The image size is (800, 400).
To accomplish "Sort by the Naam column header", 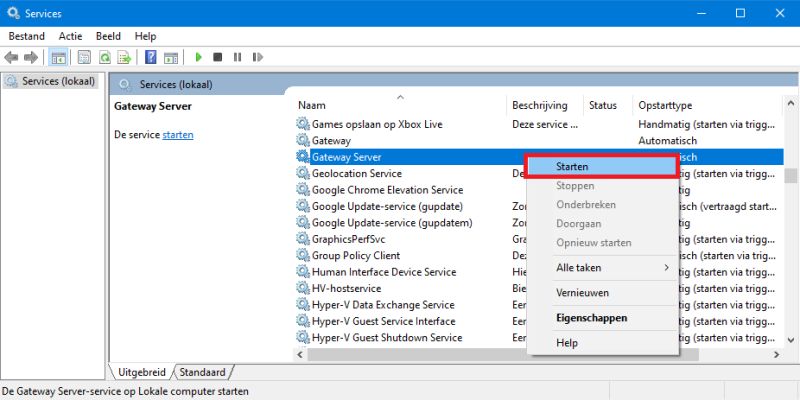I will click(x=401, y=105).
